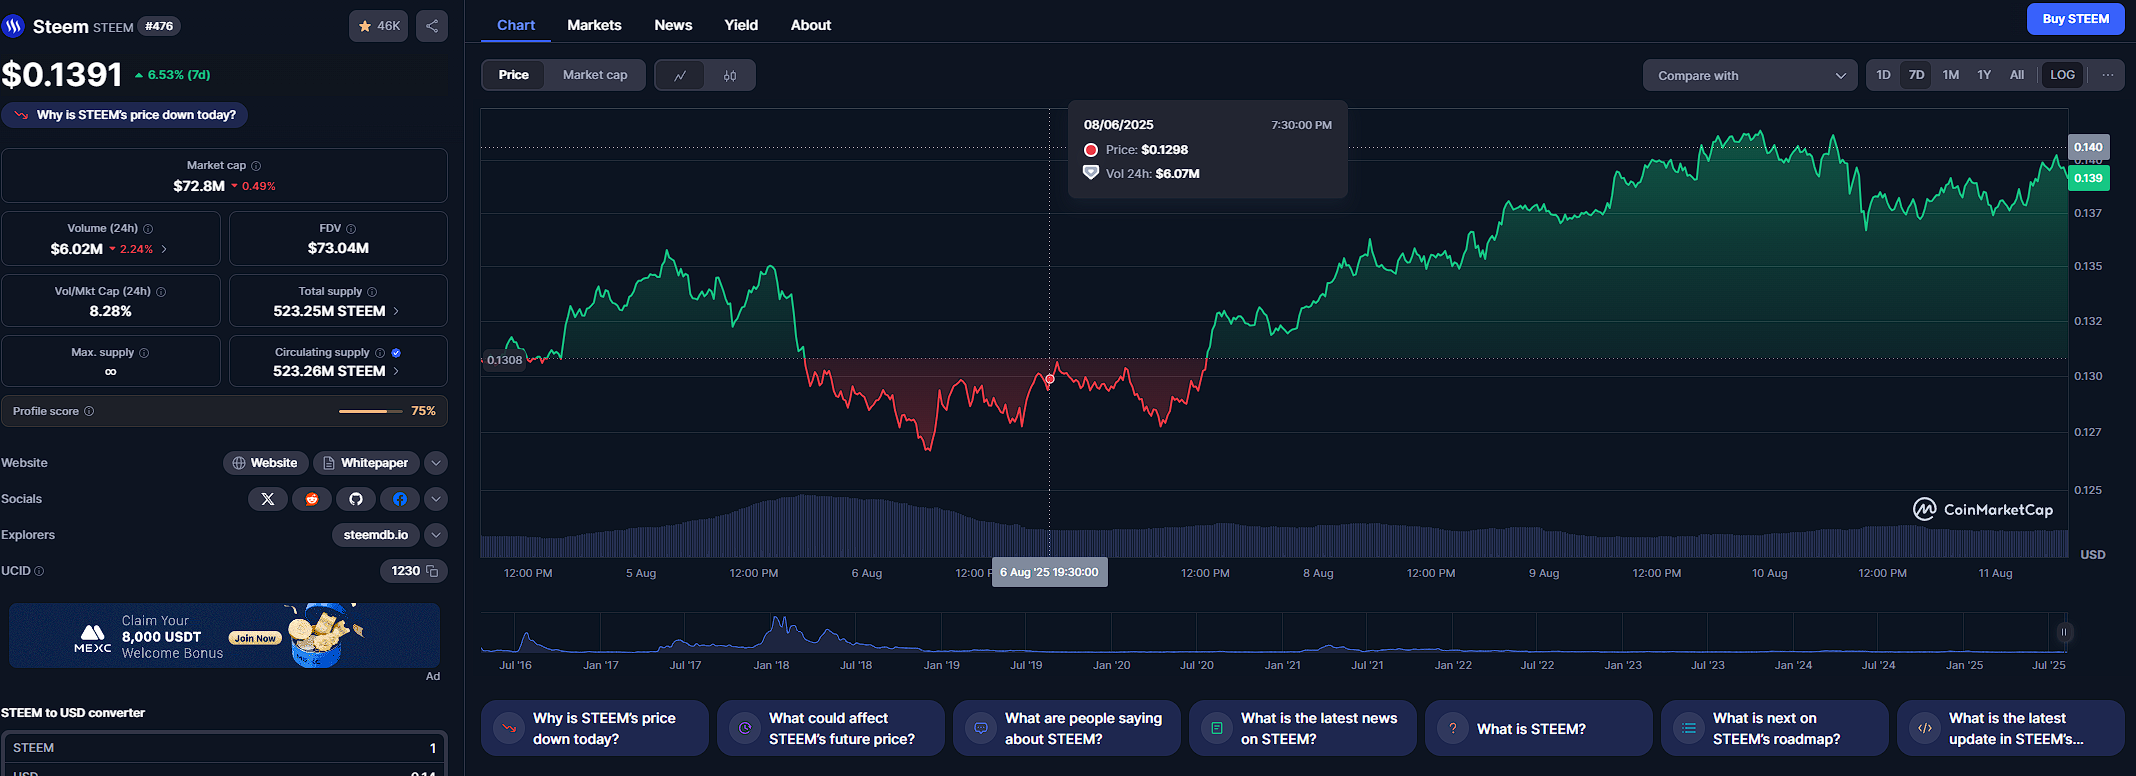
Task: Click the trend icon in 'Why is STEEM's price down today?' banner
Action: pos(21,115)
